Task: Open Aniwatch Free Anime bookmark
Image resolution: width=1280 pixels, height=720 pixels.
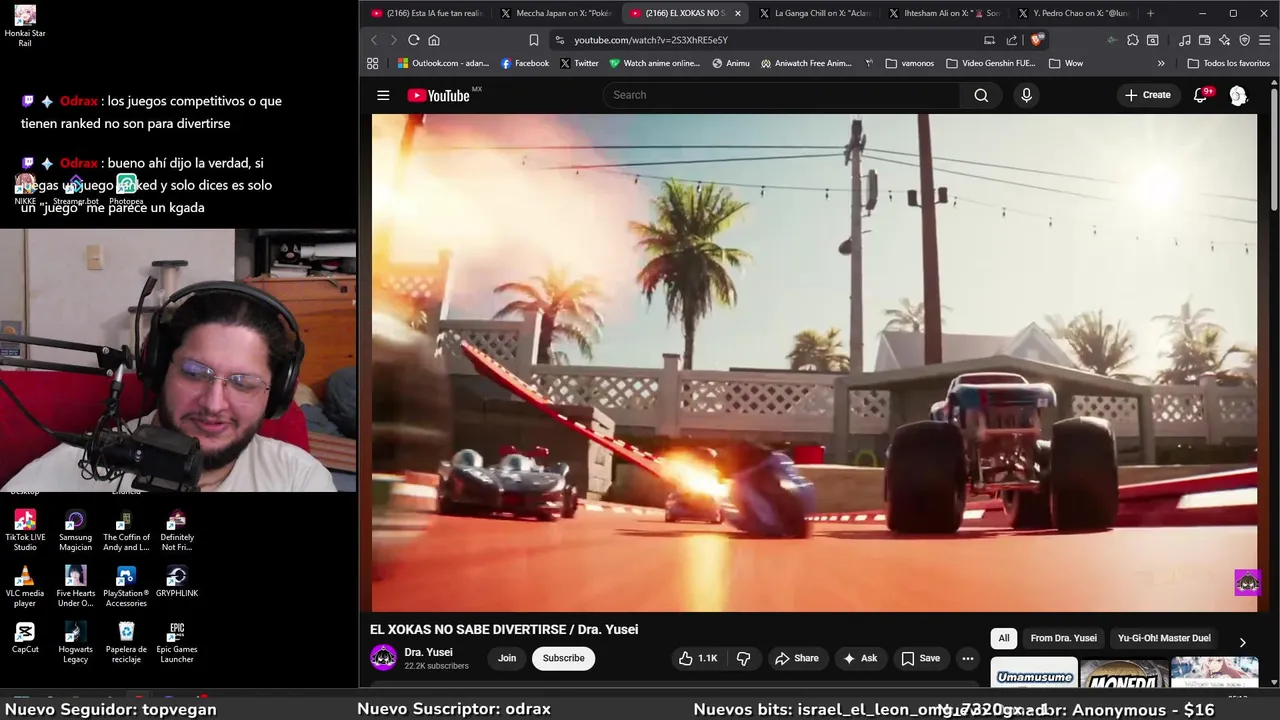Action: pyautogui.click(x=806, y=63)
